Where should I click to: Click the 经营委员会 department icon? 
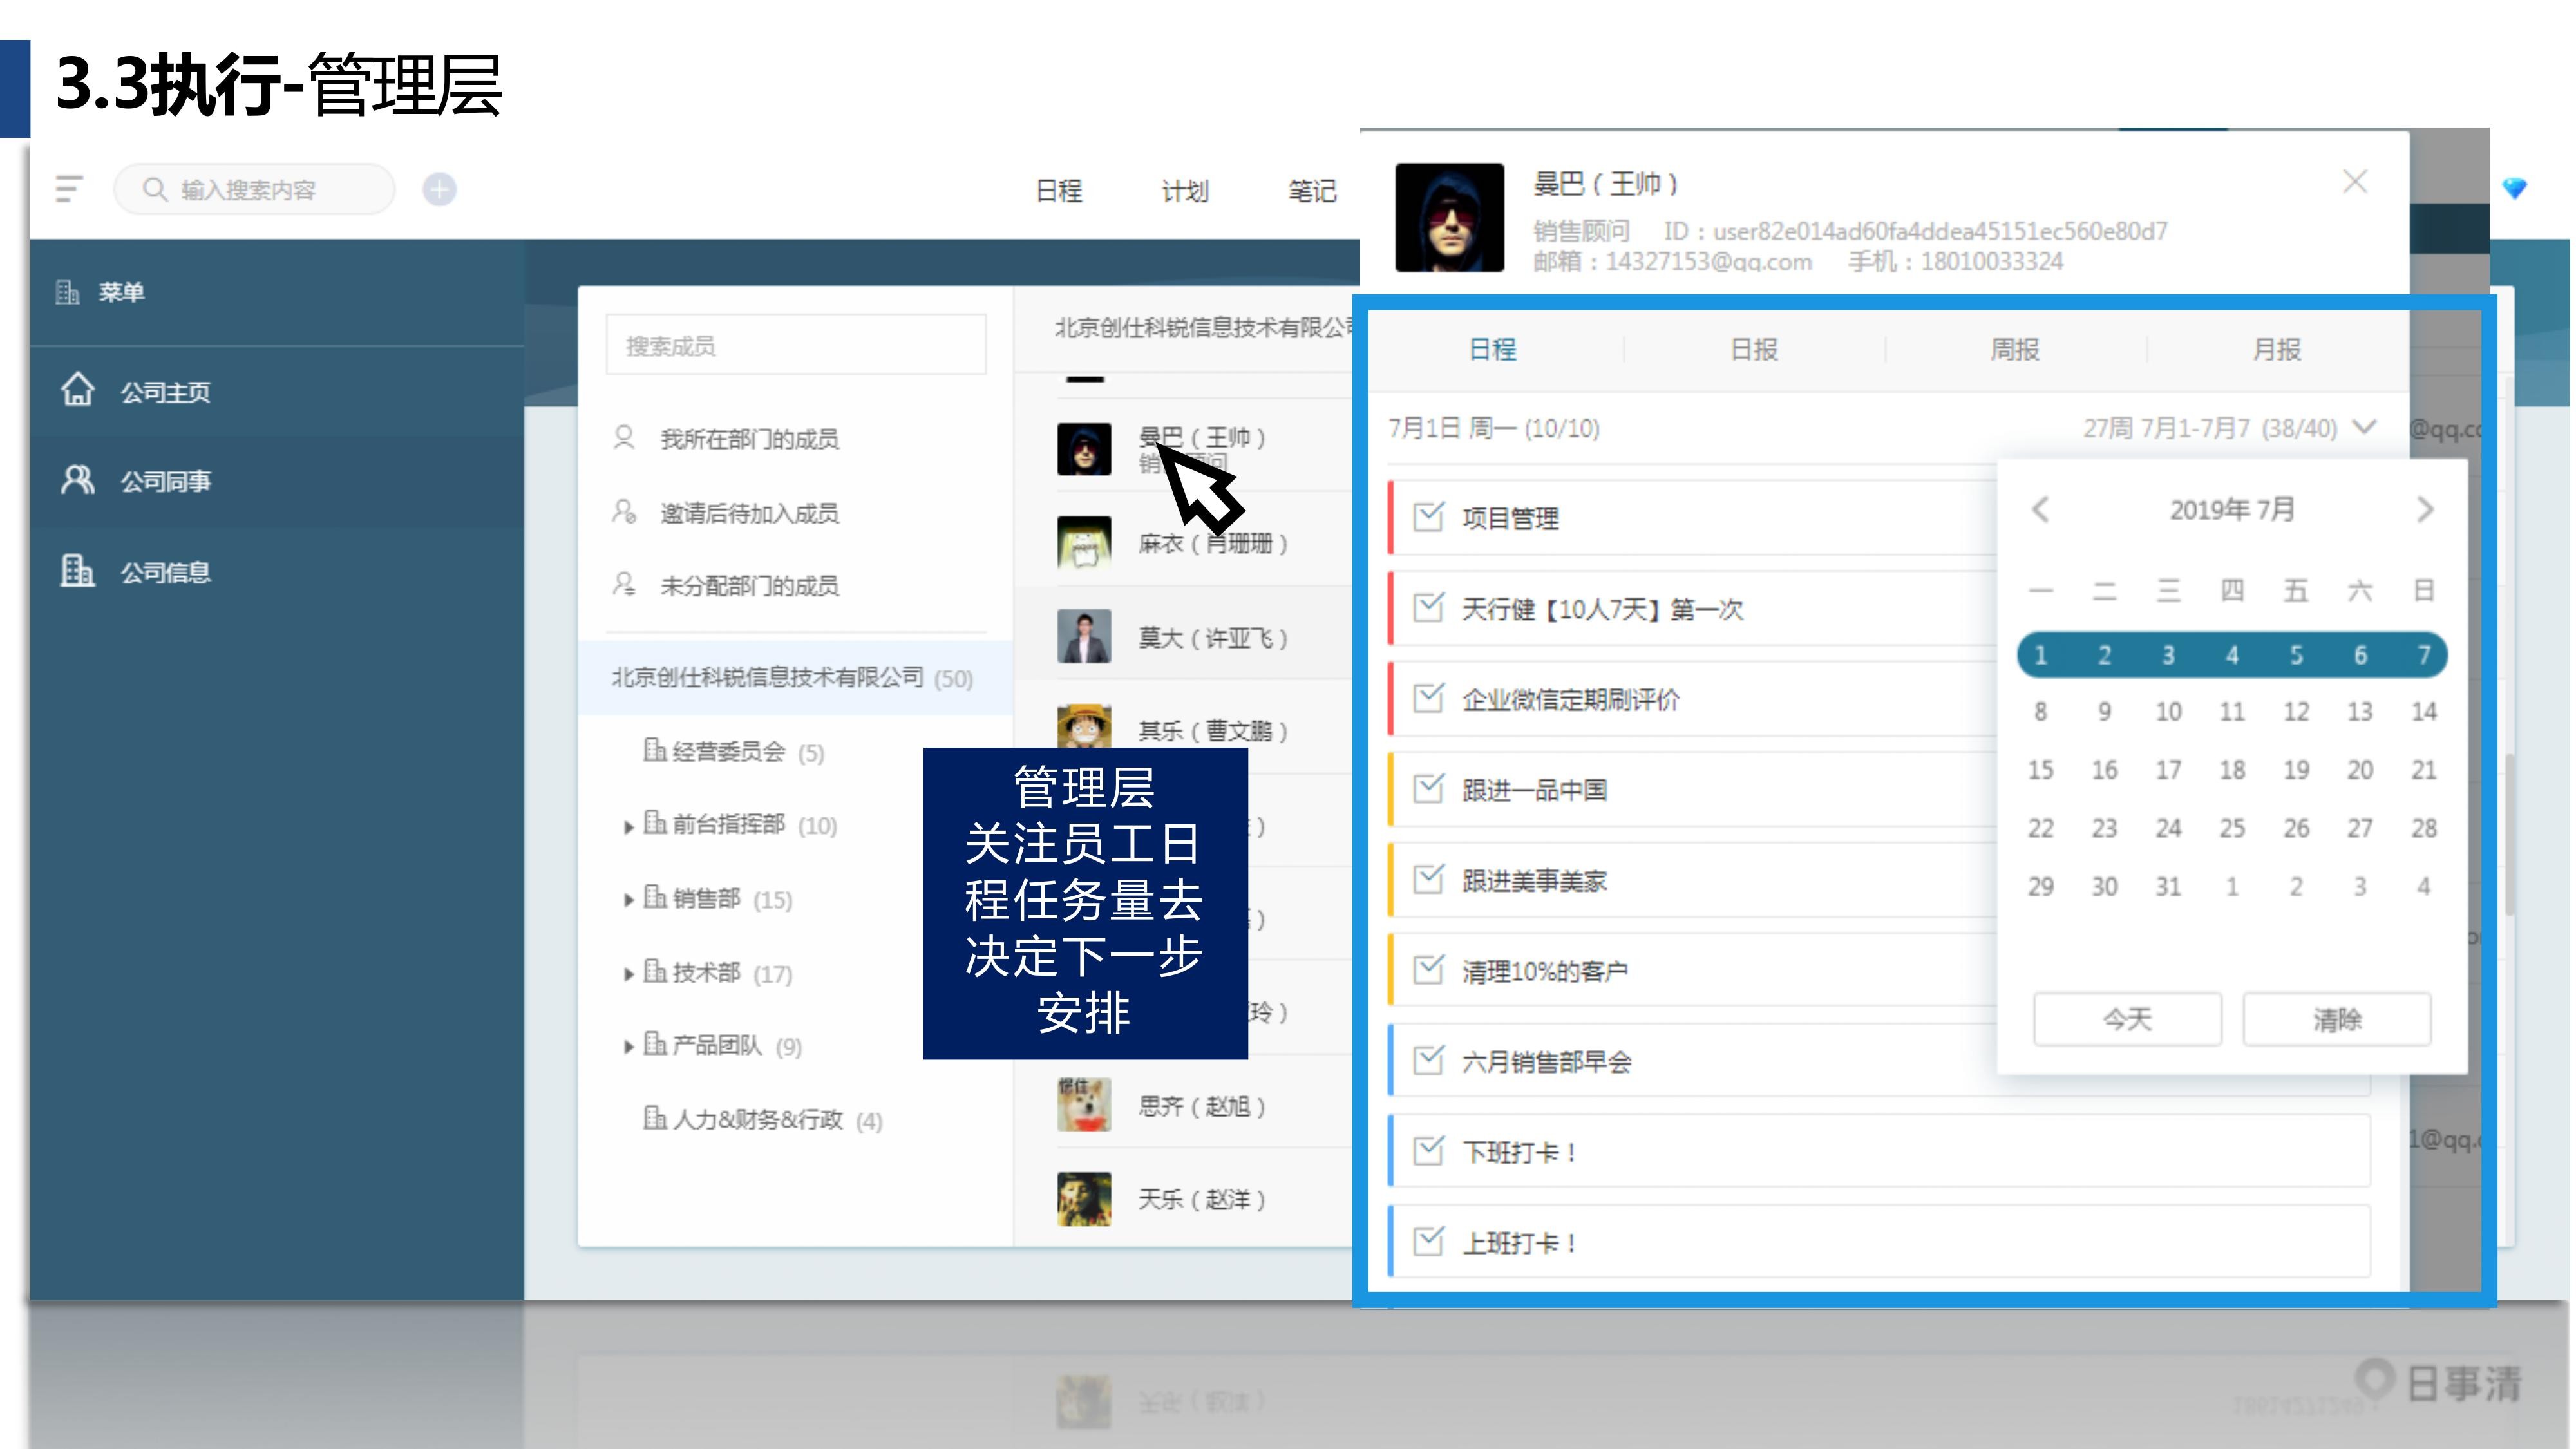click(x=654, y=750)
